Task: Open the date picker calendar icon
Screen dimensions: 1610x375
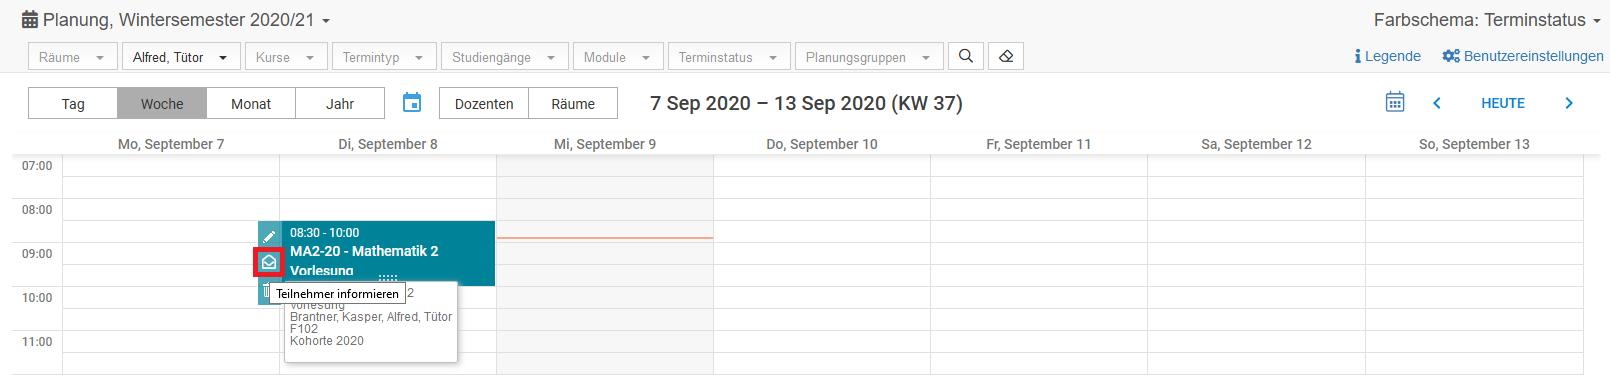Action: 412,103
